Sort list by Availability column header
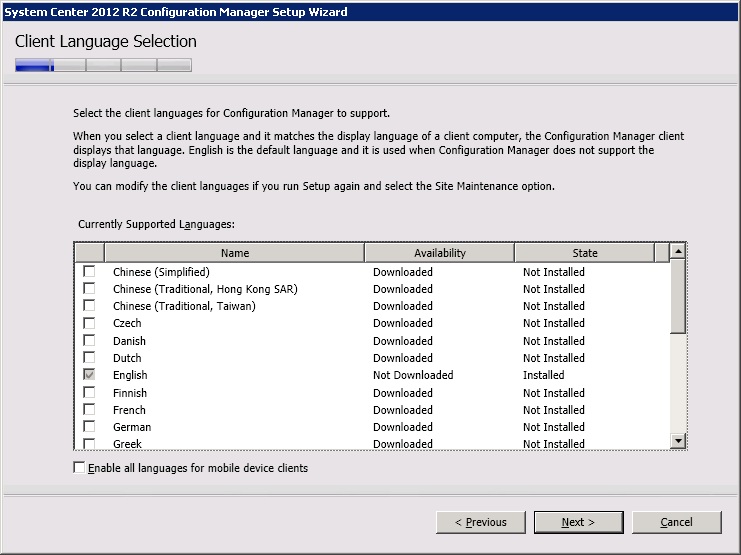The height and width of the screenshot is (555, 741). click(x=439, y=253)
